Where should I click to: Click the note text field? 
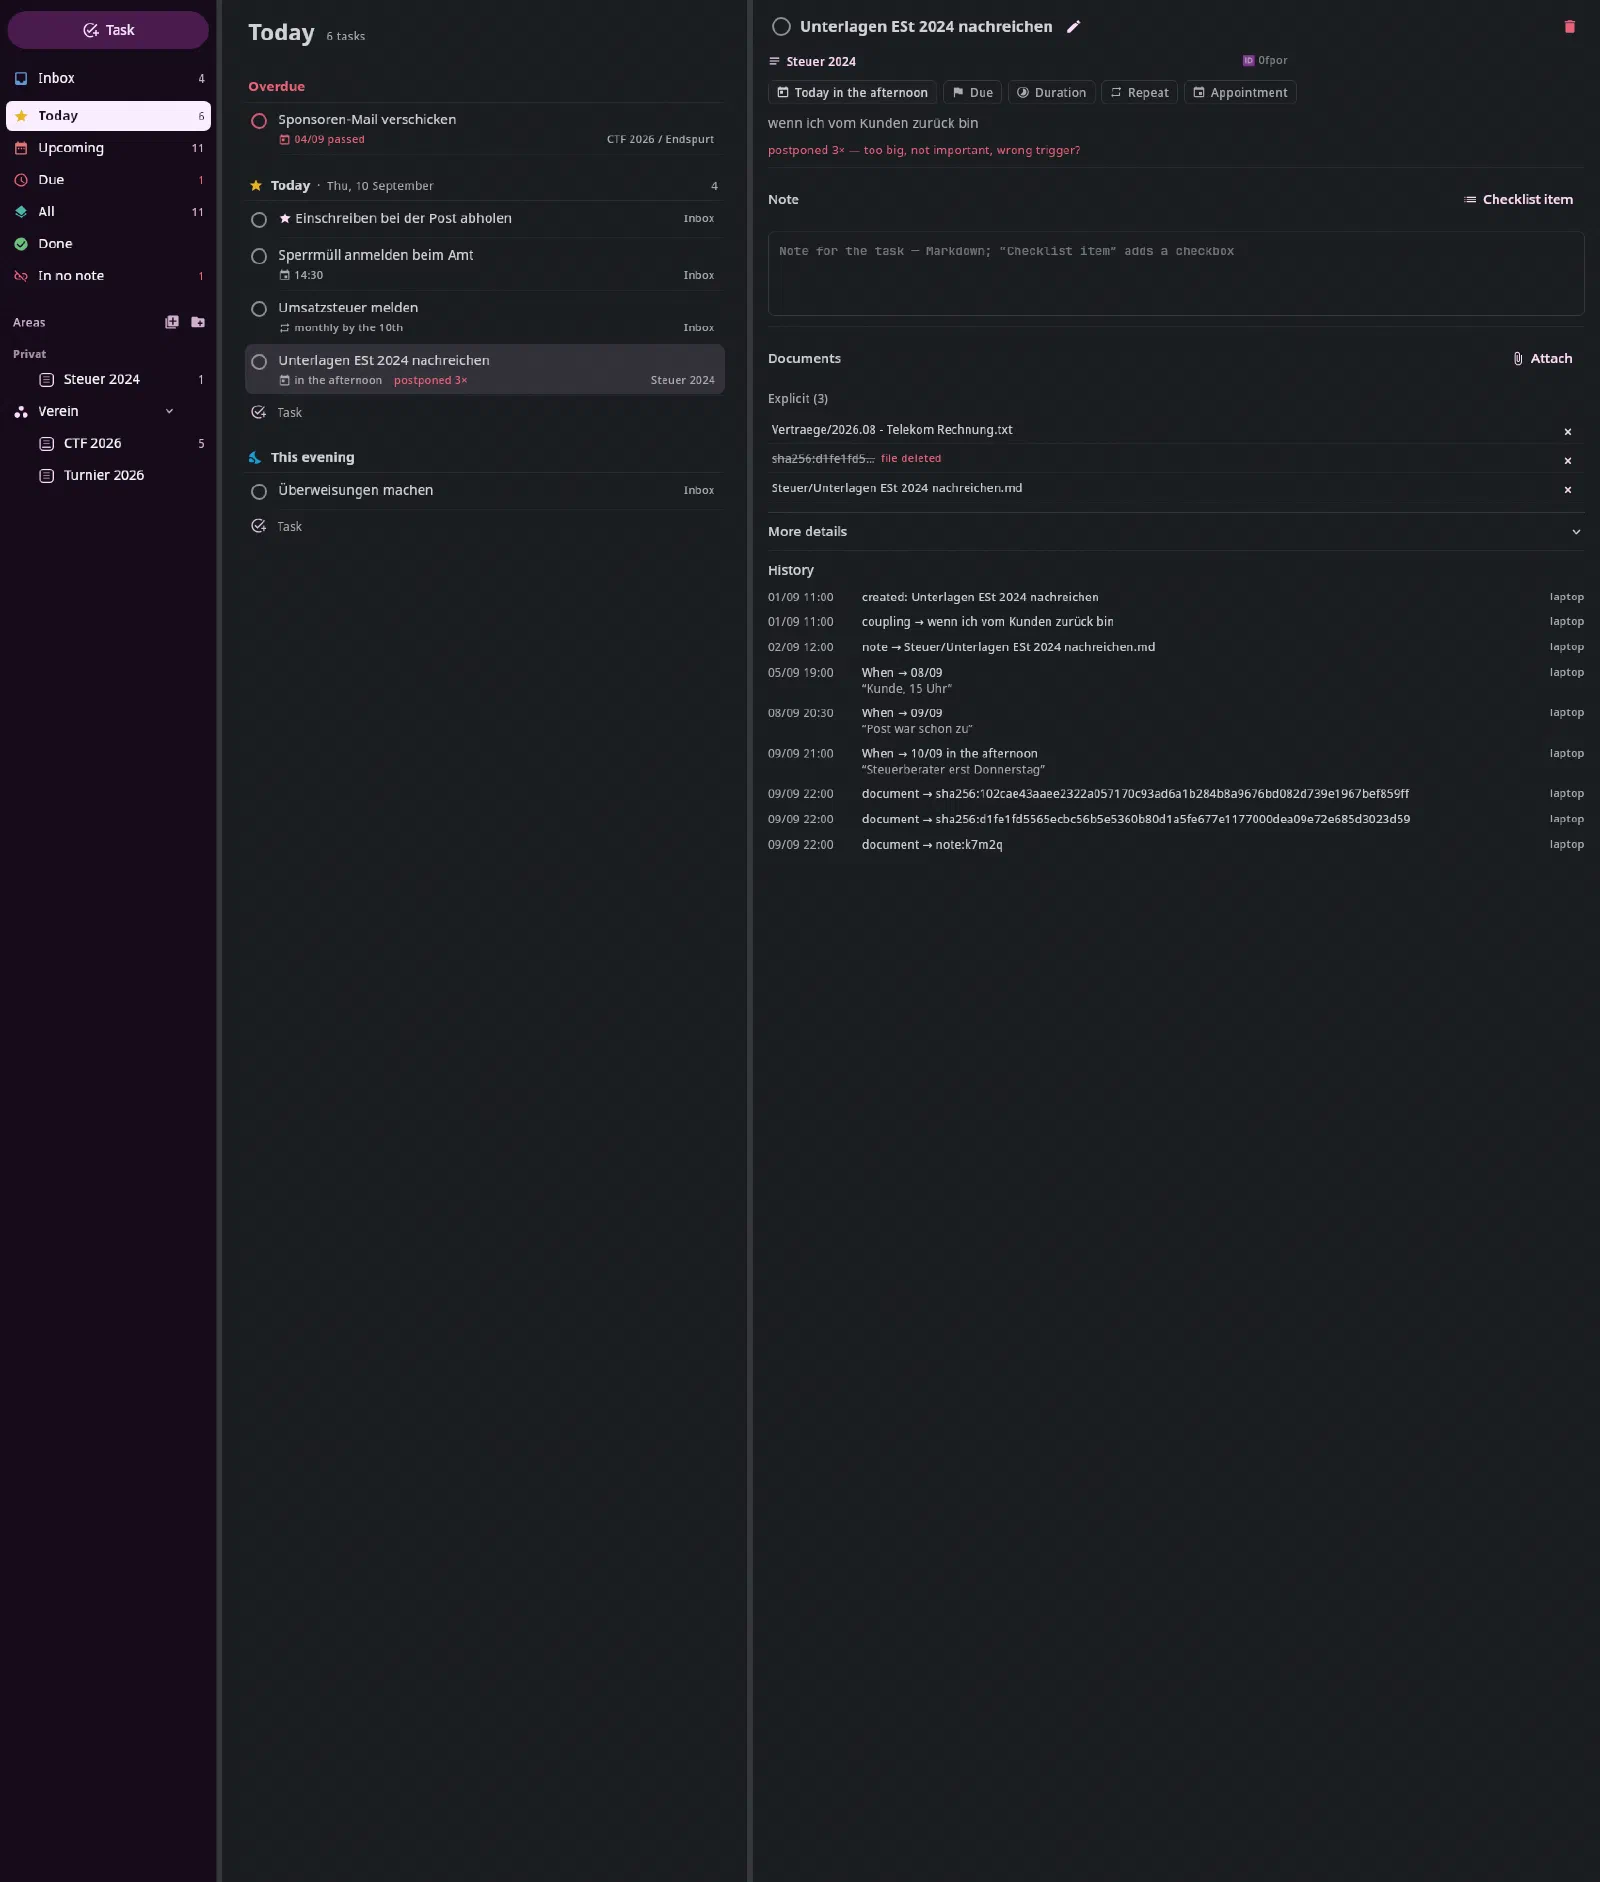click(x=1175, y=274)
